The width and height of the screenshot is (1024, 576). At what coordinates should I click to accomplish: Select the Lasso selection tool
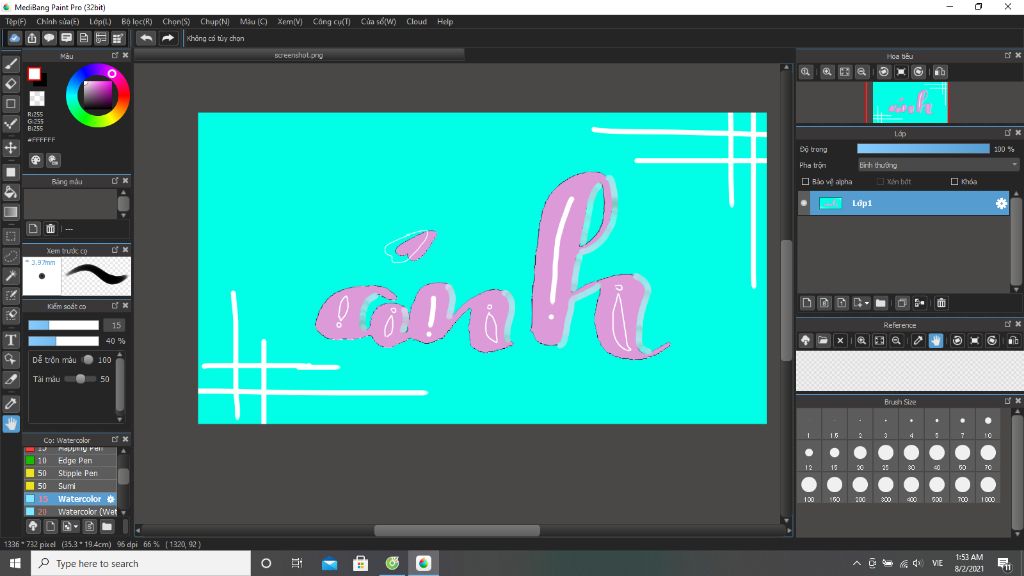pyautogui.click(x=11, y=256)
